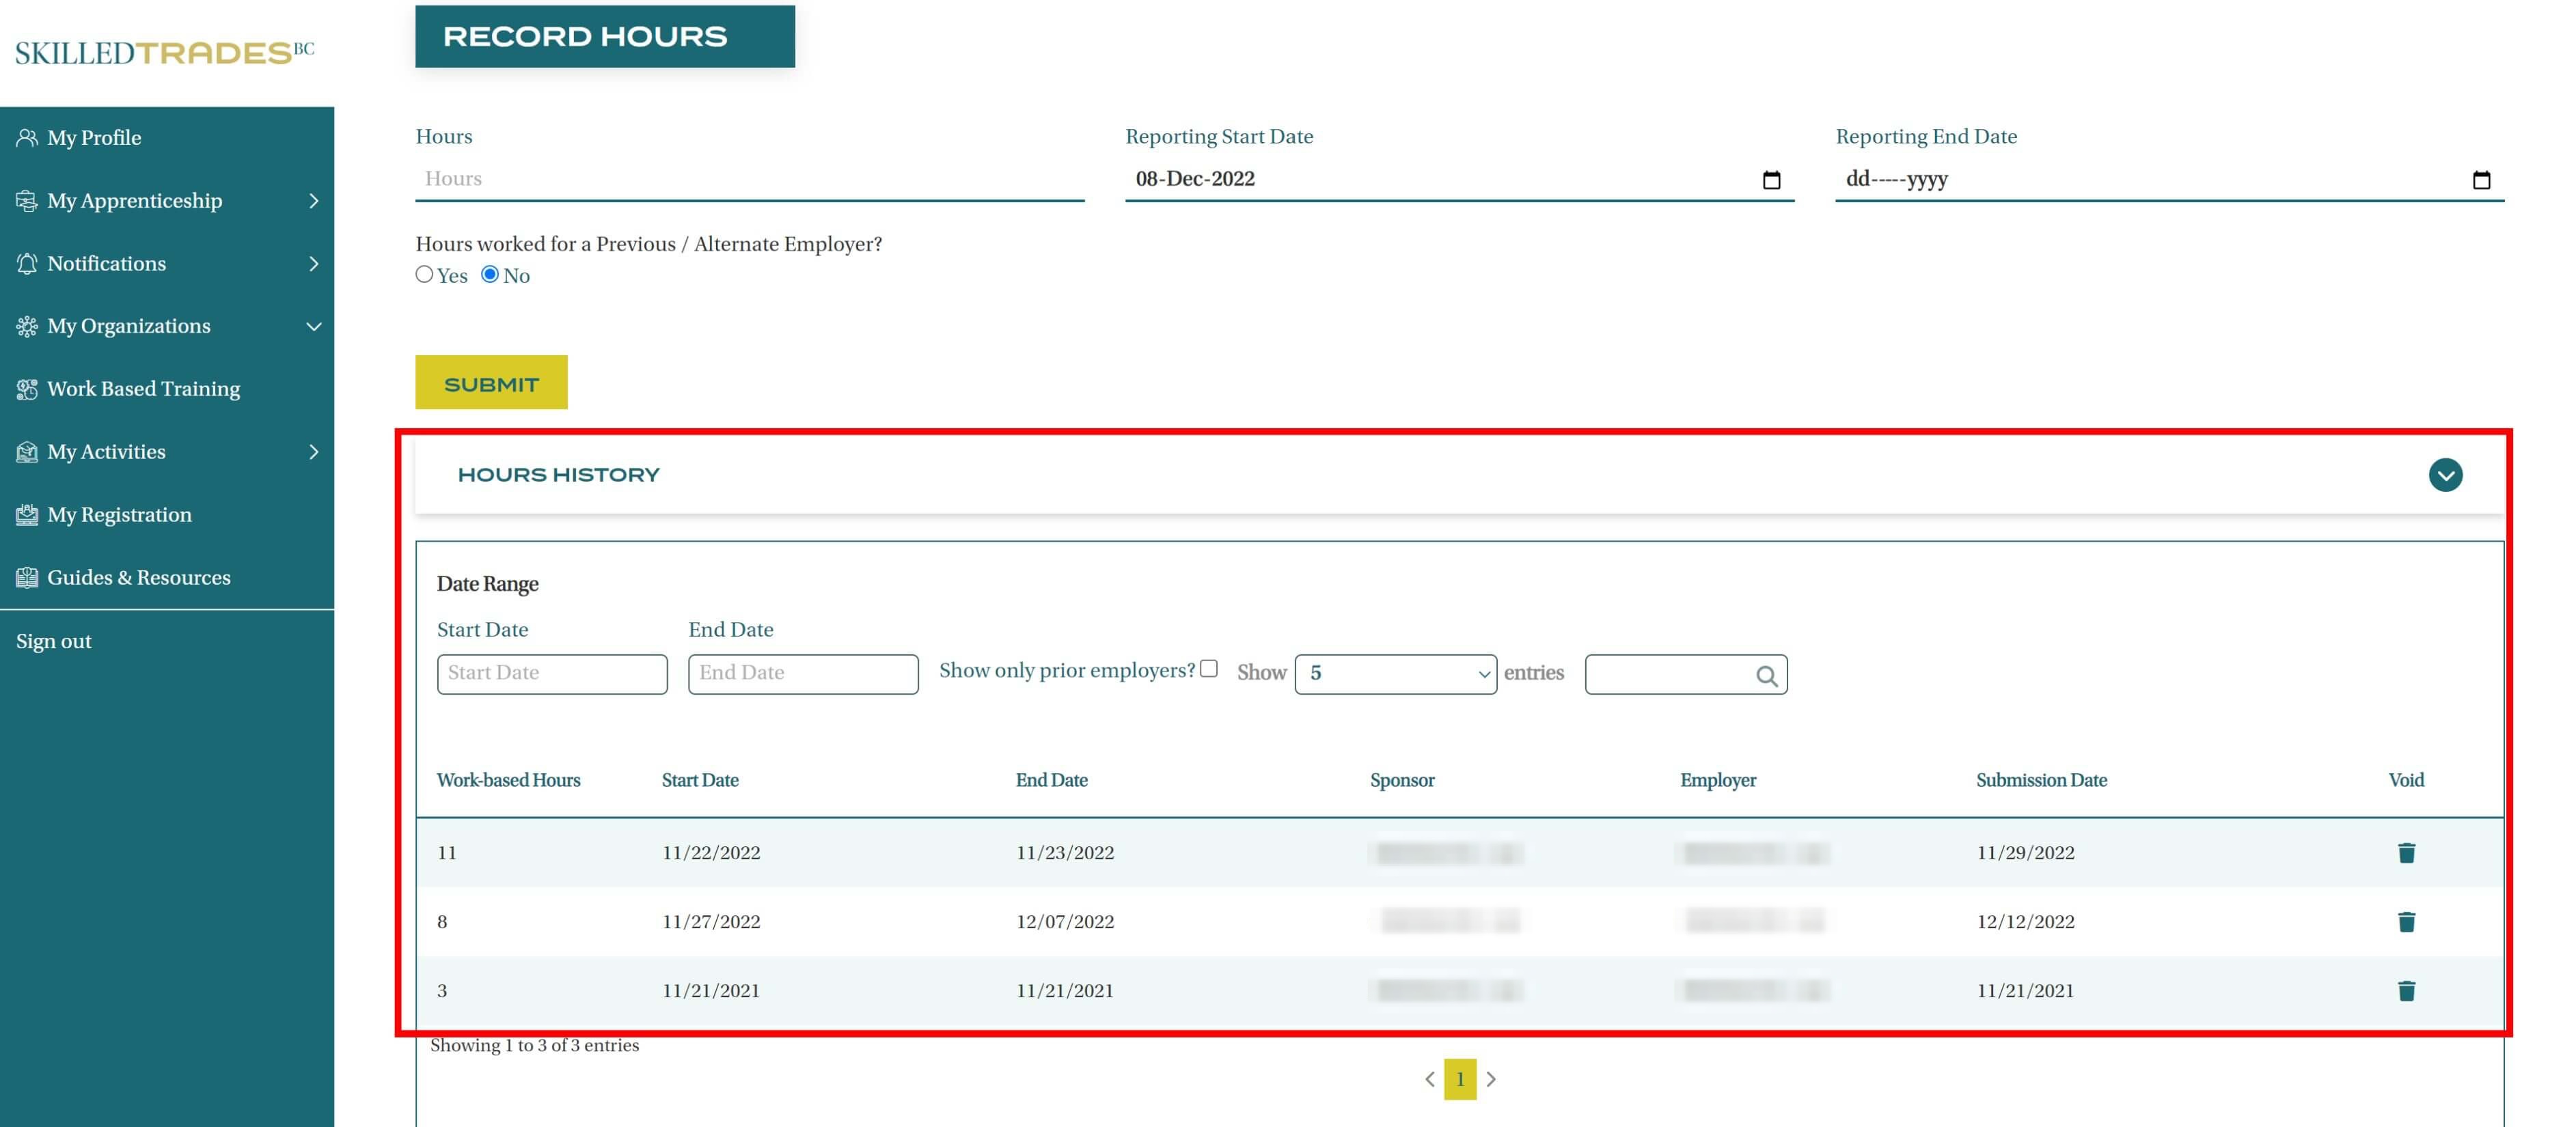
Task: Select No for previous employer hours
Action: pyautogui.click(x=489, y=274)
